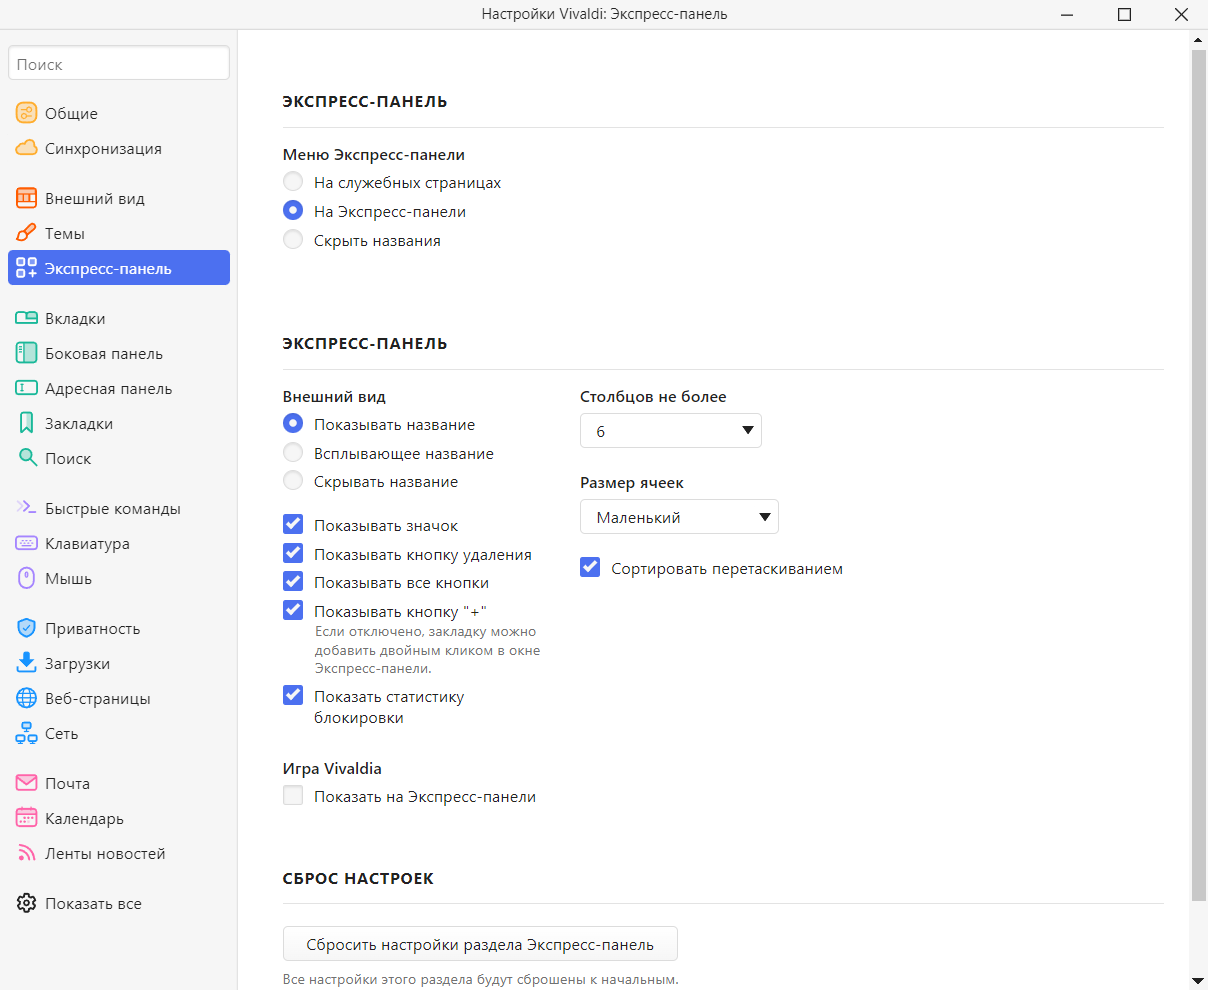Toggle 'Показывать кнопку удаления' checkbox
The height and width of the screenshot is (990, 1208).
(293, 553)
